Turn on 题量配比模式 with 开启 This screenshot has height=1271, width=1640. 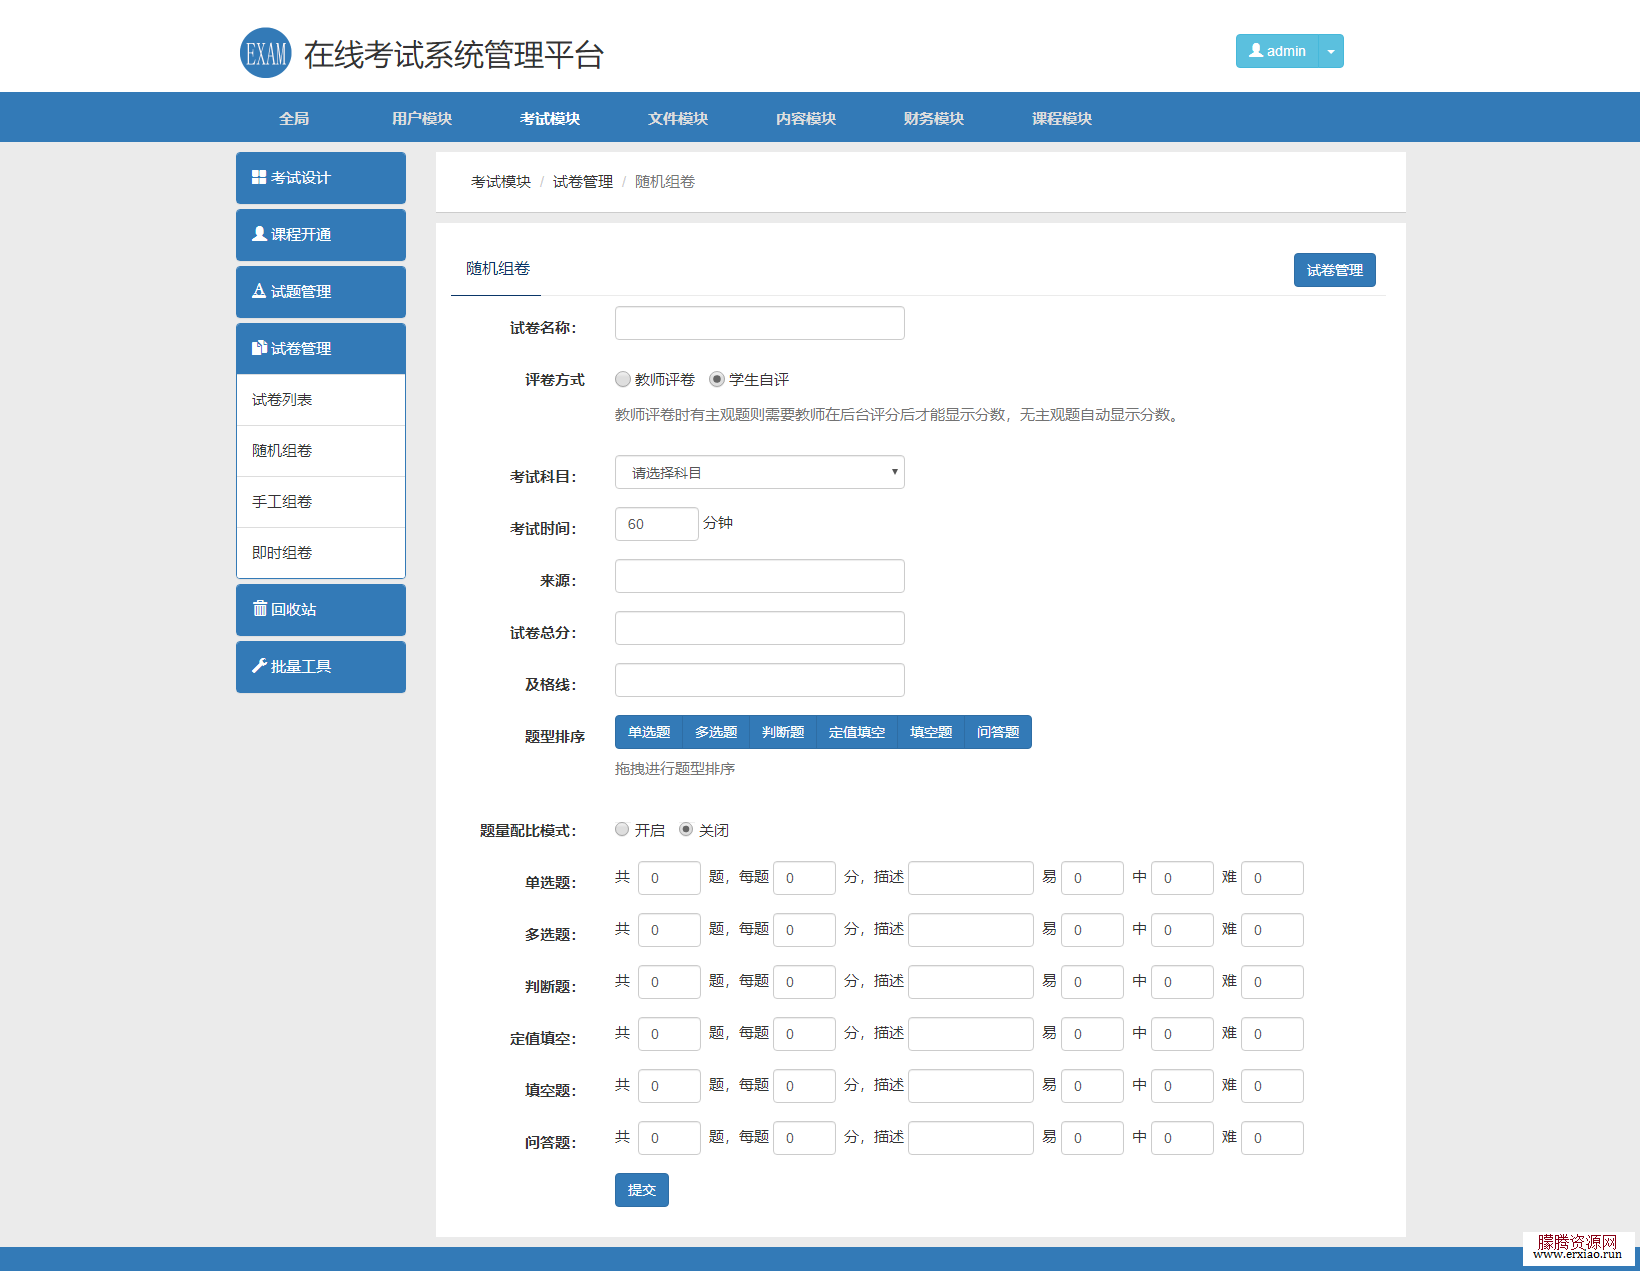tap(622, 829)
